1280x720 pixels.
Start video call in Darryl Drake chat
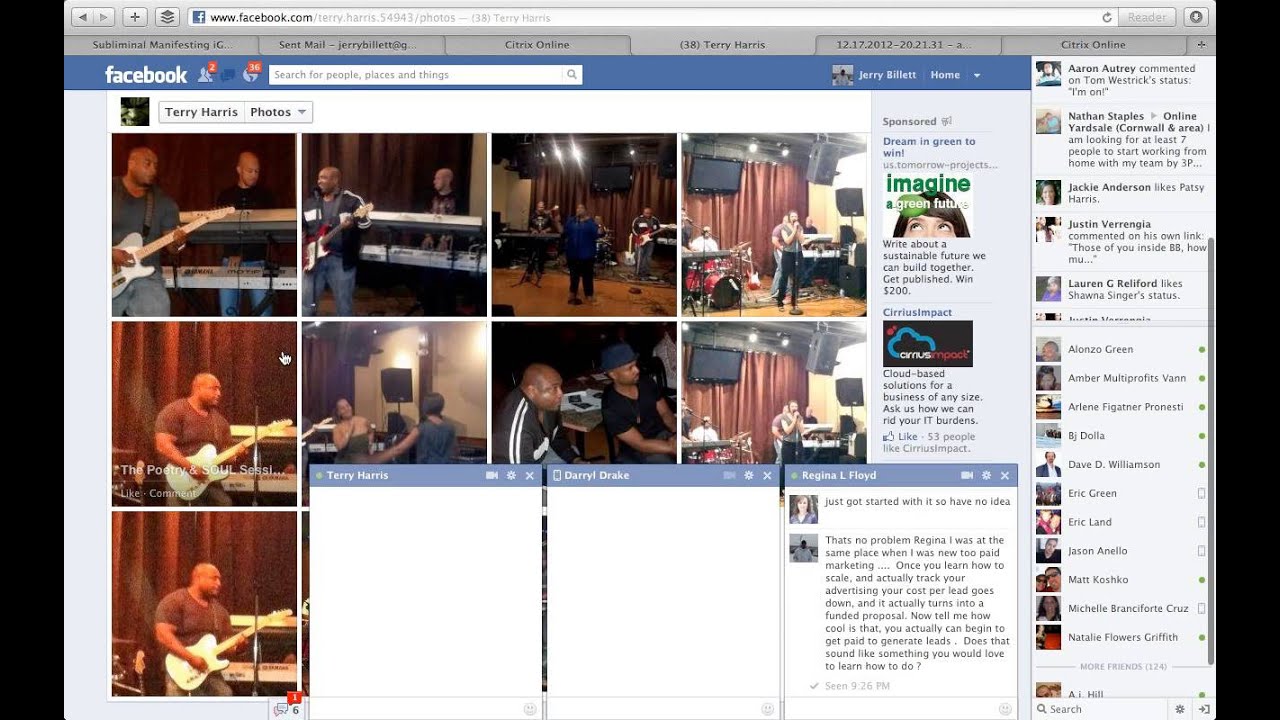(730, 476)
